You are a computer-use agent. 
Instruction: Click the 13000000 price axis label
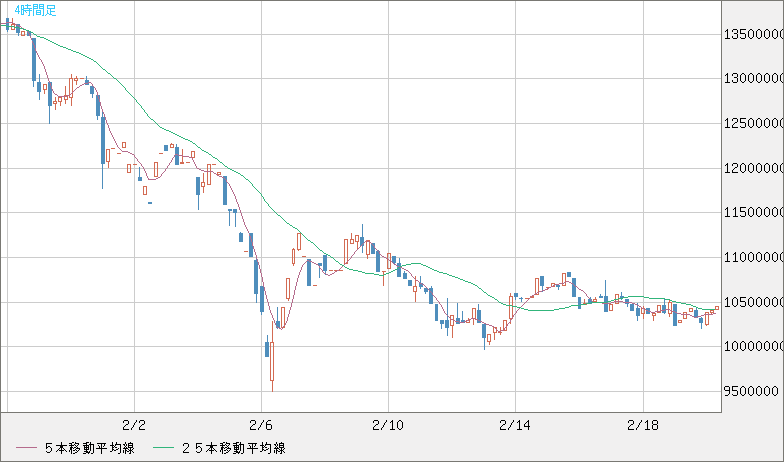click(754, 78)
